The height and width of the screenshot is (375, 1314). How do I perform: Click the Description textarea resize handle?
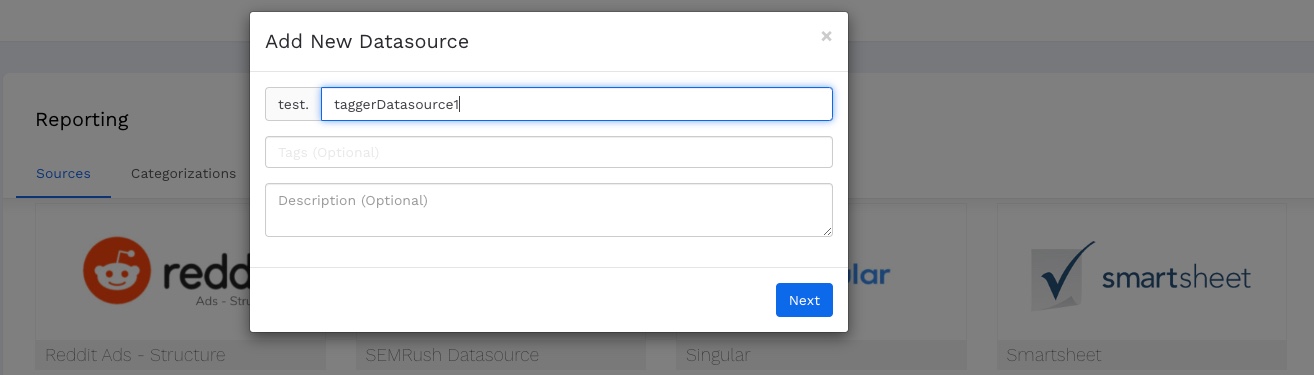827,231
